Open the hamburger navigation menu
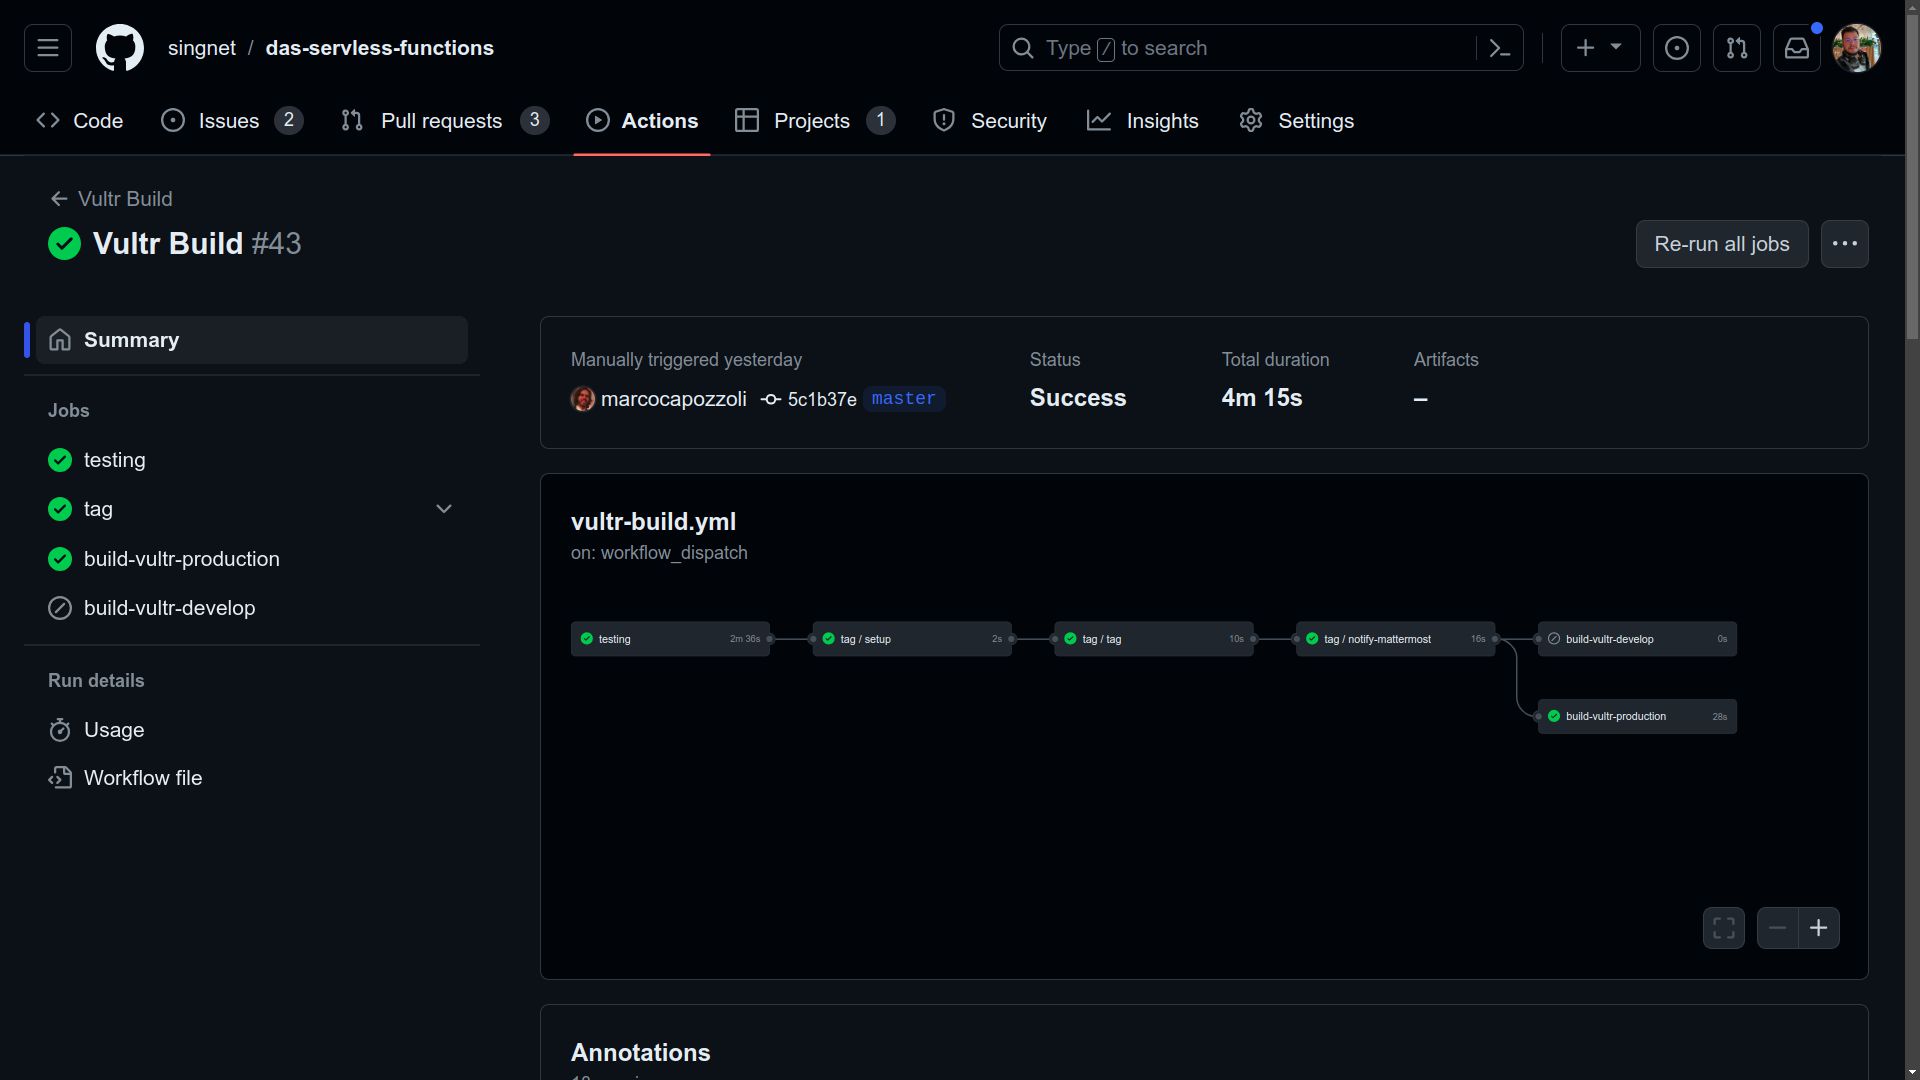 [48, 48]
